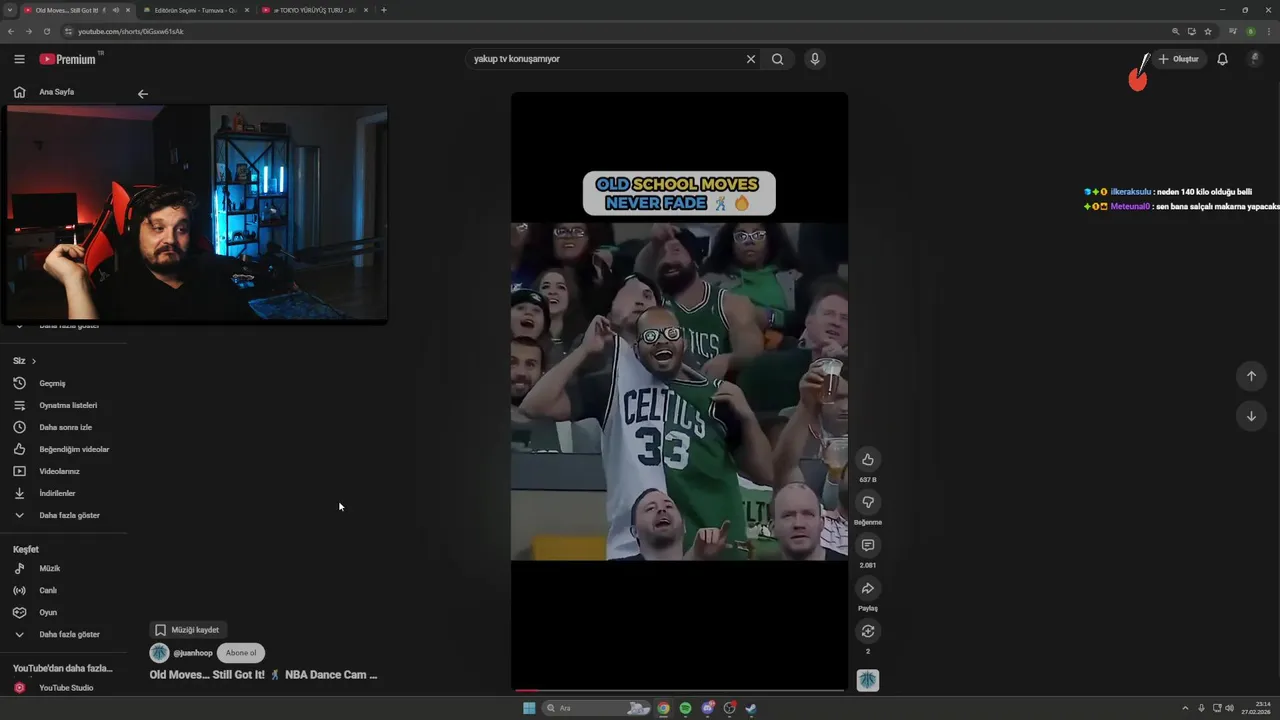Open the @juanhoop channel link
1280x720 pixels.
pyautogui.click(x=193, y=653)
